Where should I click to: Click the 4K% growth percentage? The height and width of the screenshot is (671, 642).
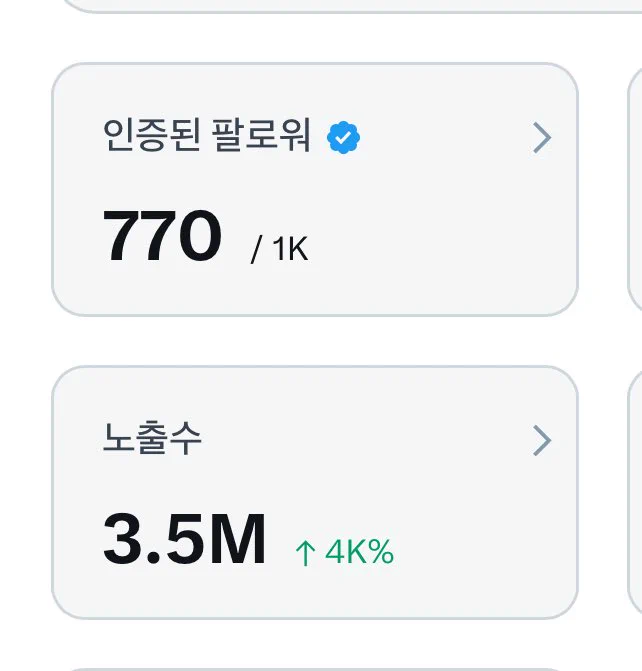(x=360, y=552)
